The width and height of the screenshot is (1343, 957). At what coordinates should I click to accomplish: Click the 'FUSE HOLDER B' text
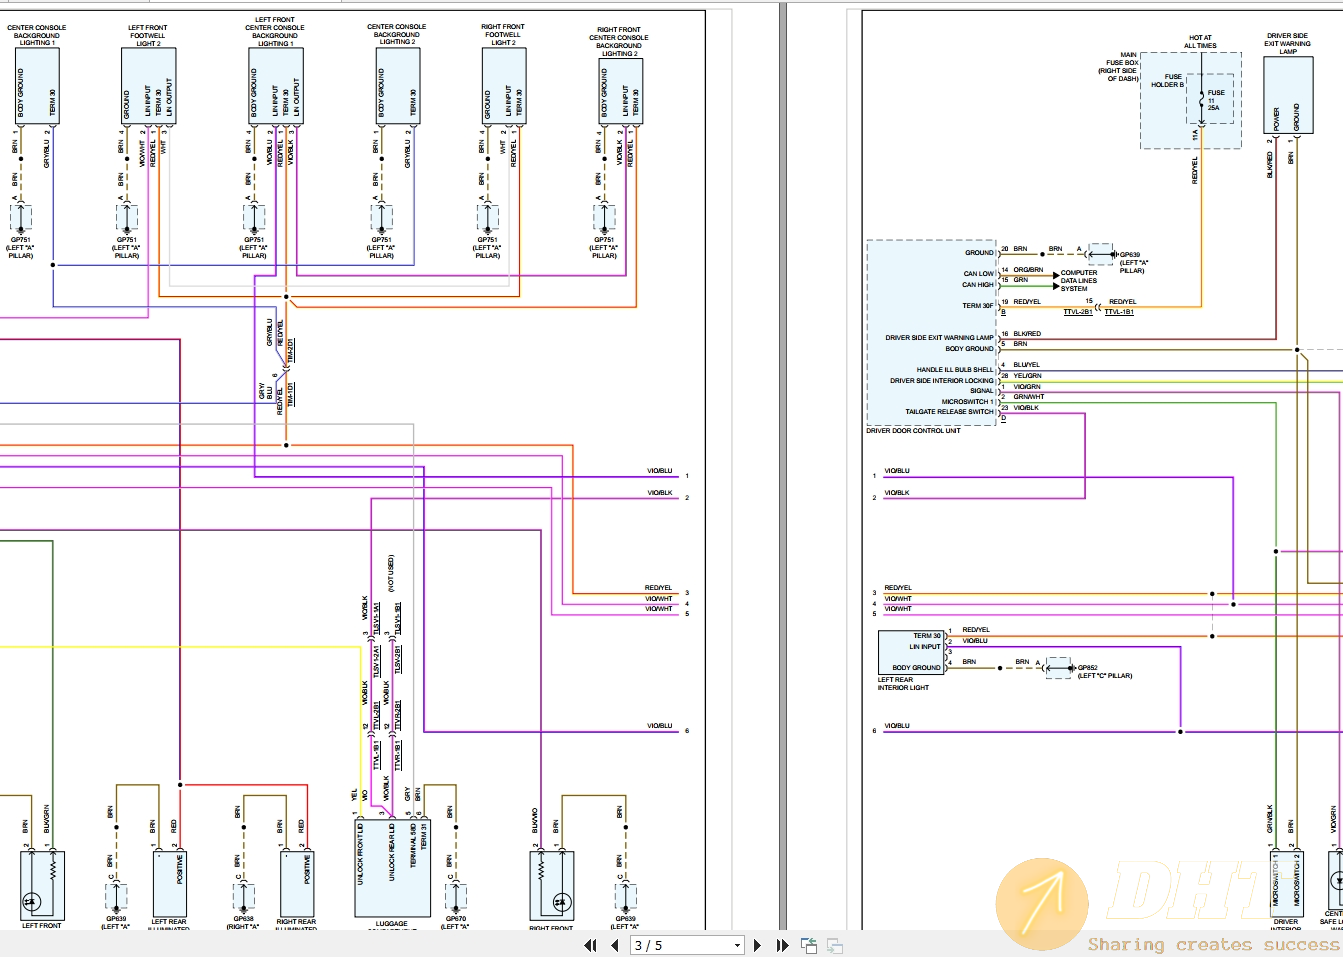(x=1167, y=80)
